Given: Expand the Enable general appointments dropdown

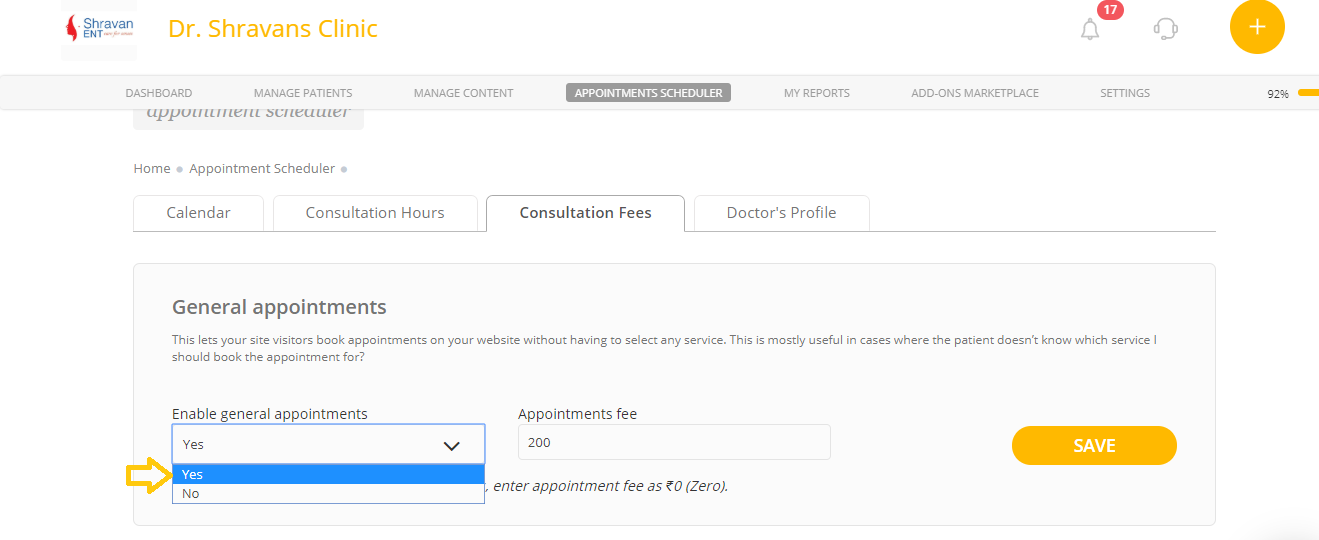Looking at the screenshot, I should coord(328,444).
